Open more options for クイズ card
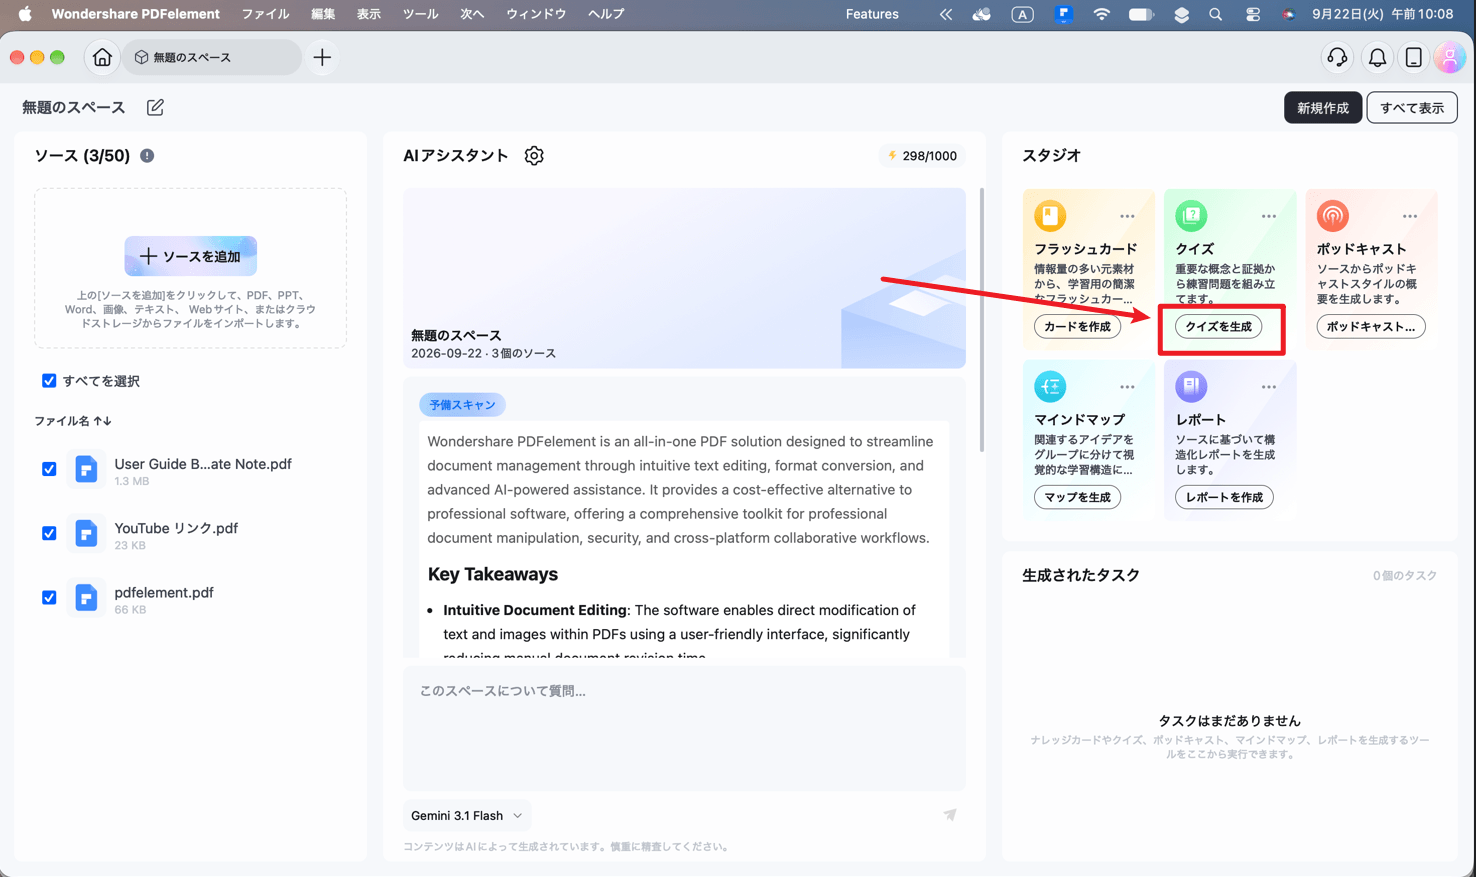The width and height of the screenshot is (1476, 877). 1268,216
